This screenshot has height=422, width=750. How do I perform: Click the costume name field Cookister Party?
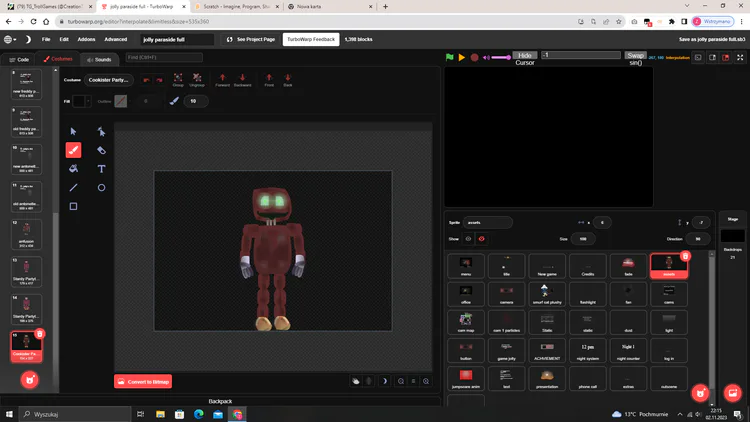109,80
